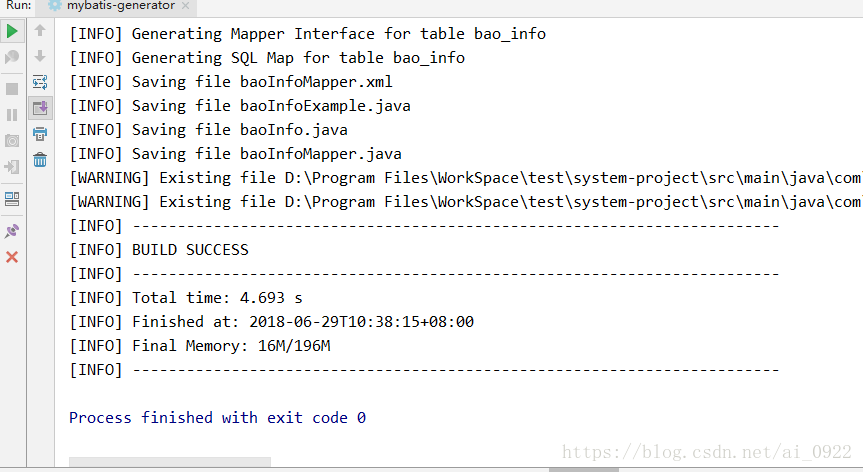Click the Exit arrow icon in sidebar
The image size is (863, 472).
12,167
